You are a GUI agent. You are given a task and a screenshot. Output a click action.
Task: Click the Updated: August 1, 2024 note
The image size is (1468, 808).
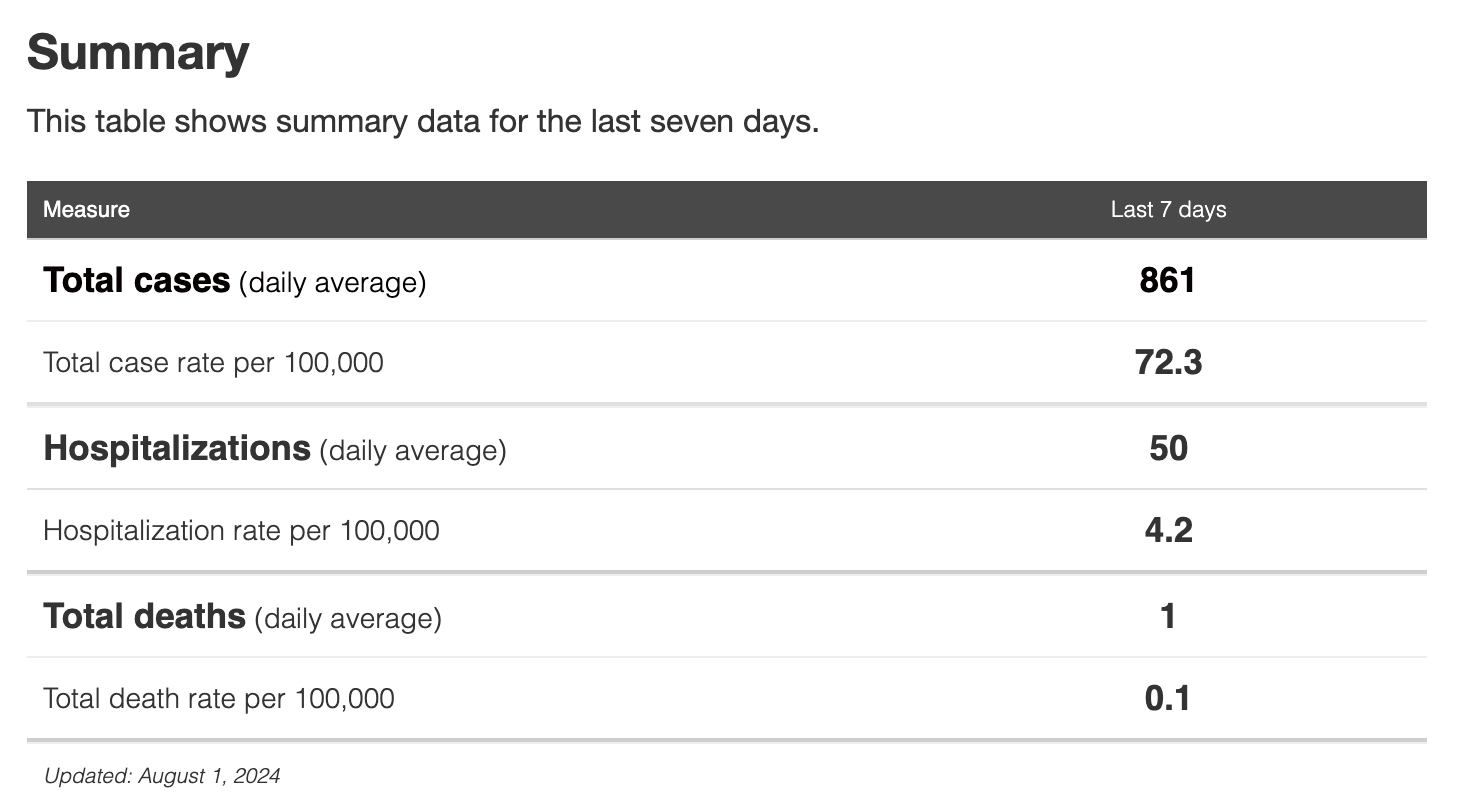[x=162, y=776]
